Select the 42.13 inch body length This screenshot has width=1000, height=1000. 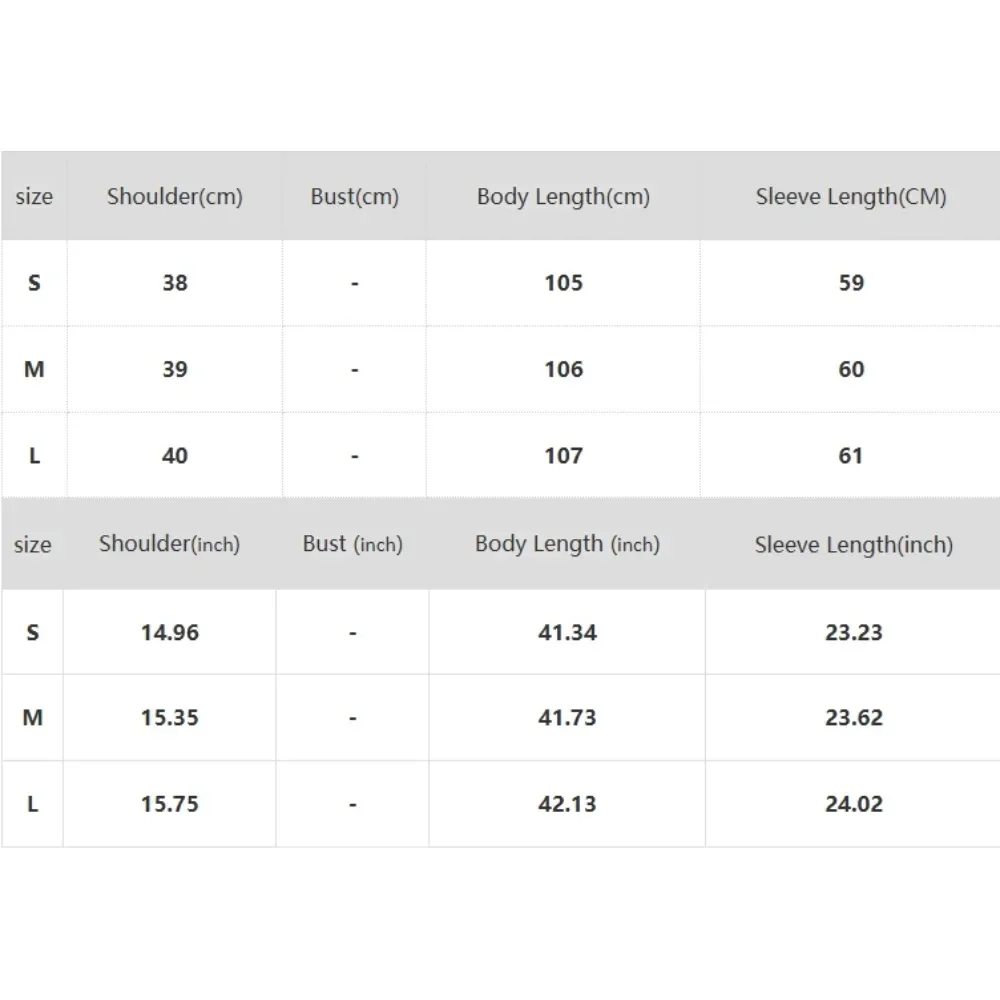pos(567,804)
